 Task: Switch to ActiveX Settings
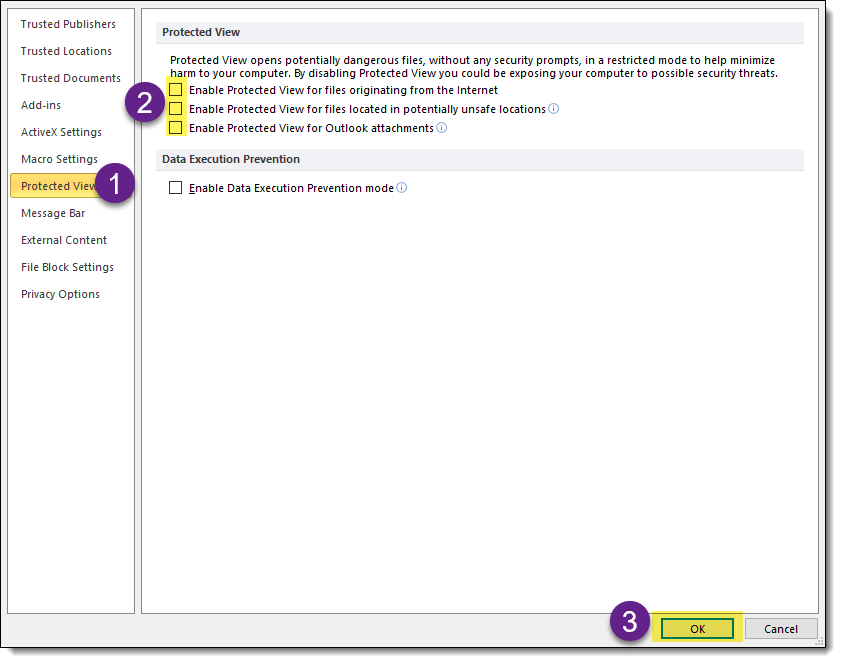(61, 132)
